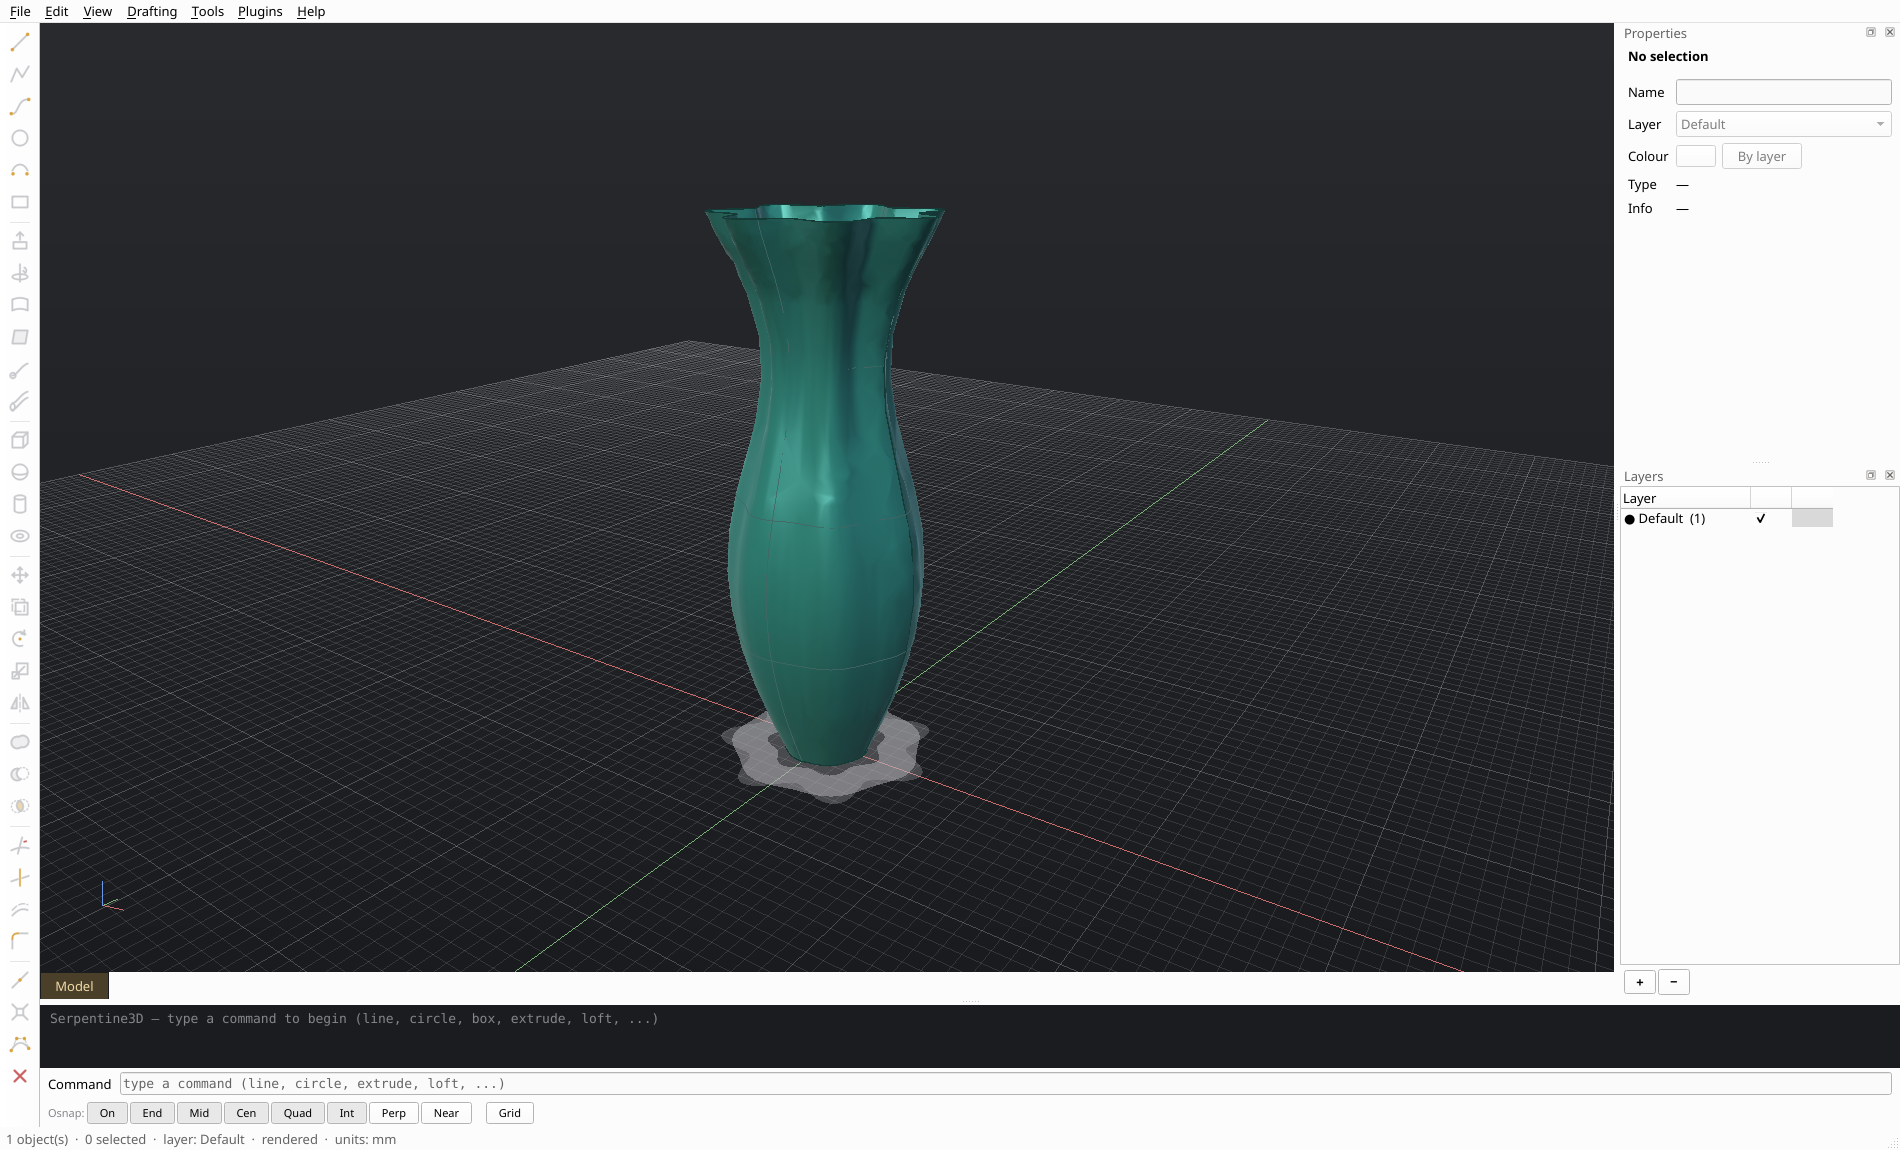Select the Curve tool
The image size is (1900, 1150).
[x=20, y=106]
